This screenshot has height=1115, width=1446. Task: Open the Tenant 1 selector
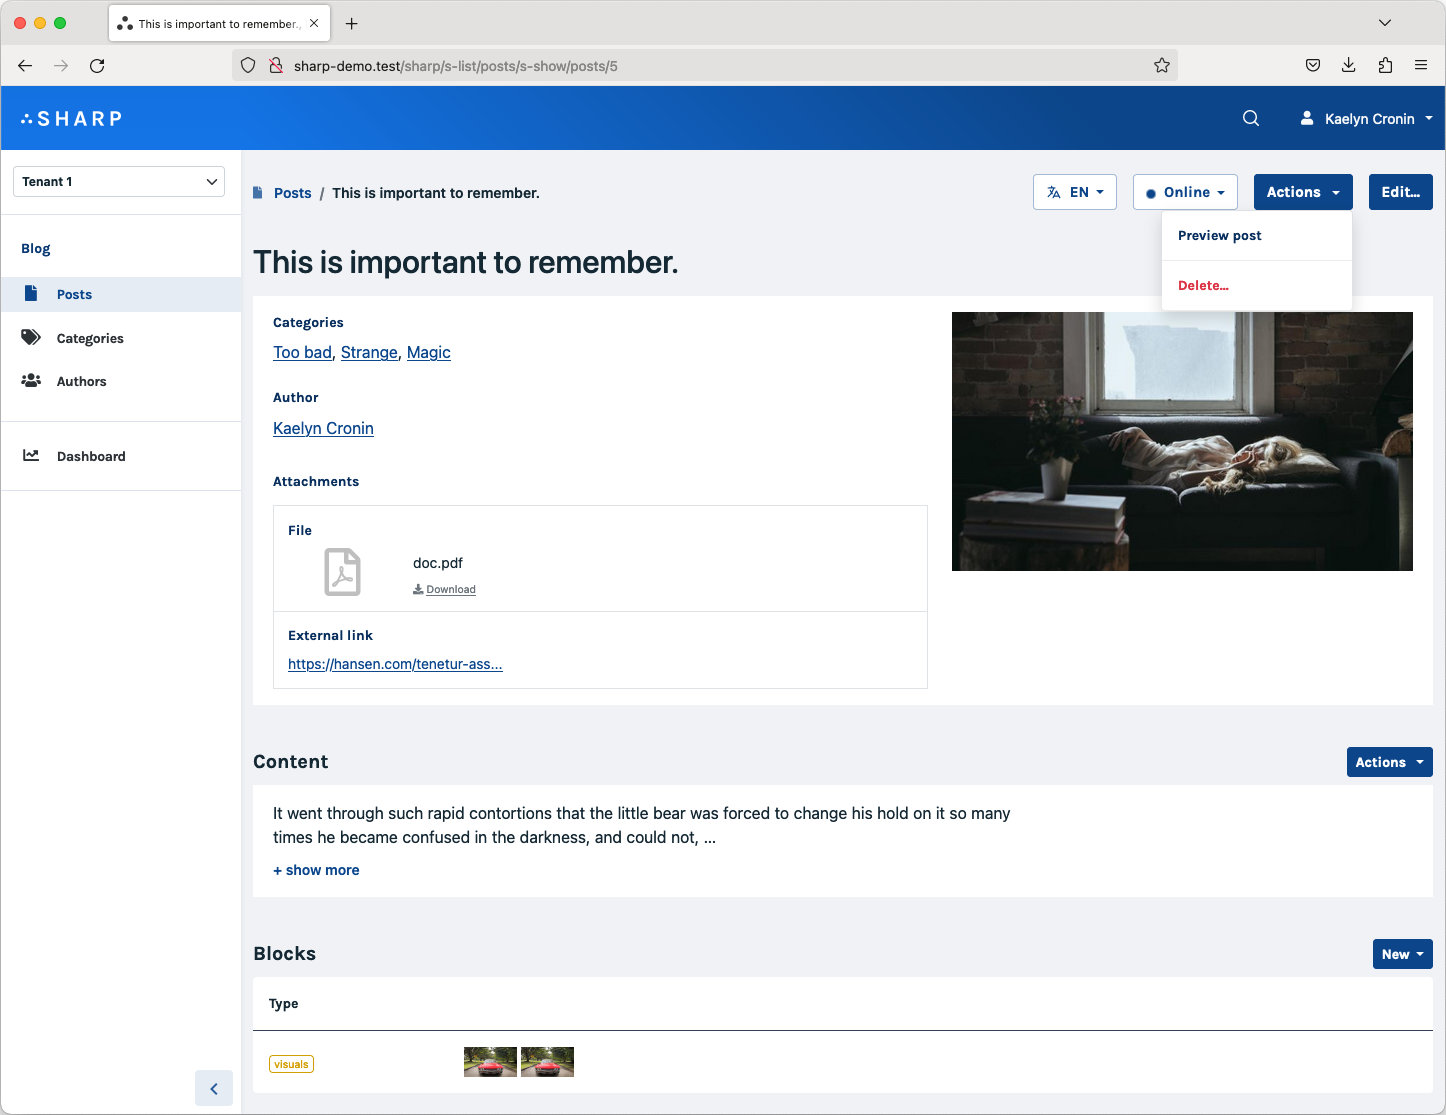pos(119,182)
